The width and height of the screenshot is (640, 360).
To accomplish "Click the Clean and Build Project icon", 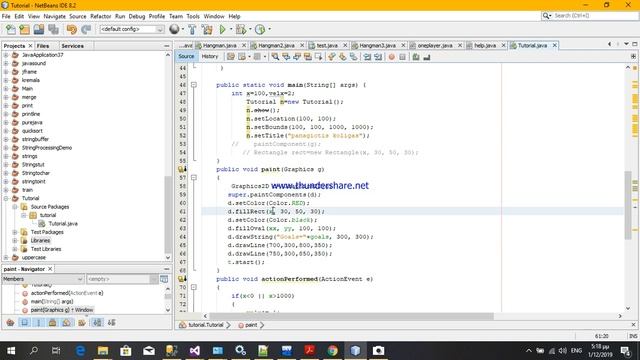I will pyautogui.click(x=207, y=29).
